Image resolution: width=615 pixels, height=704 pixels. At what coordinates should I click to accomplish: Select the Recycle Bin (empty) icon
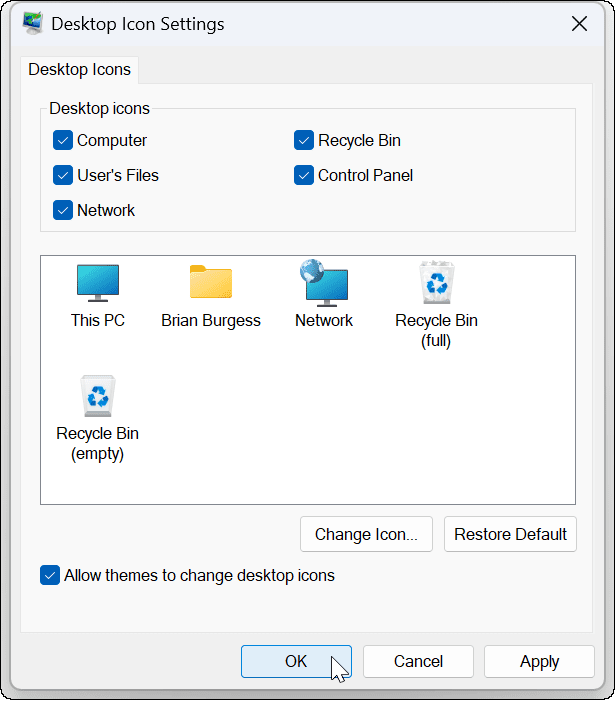tap(98, 396)
